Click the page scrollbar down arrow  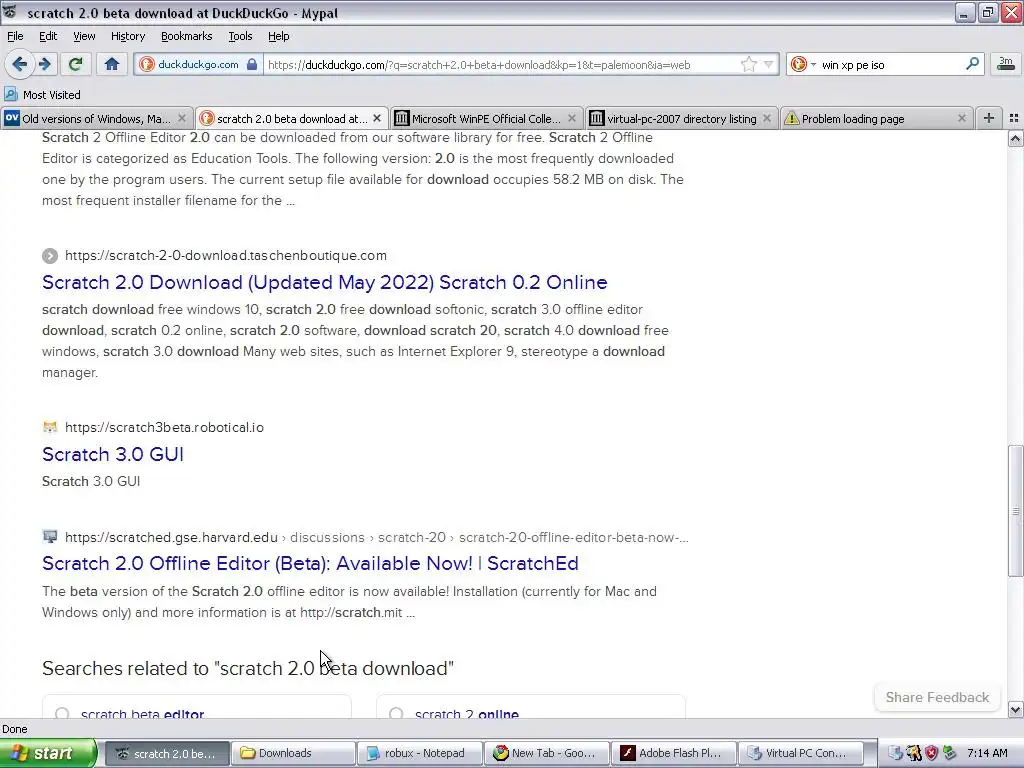1015,709
